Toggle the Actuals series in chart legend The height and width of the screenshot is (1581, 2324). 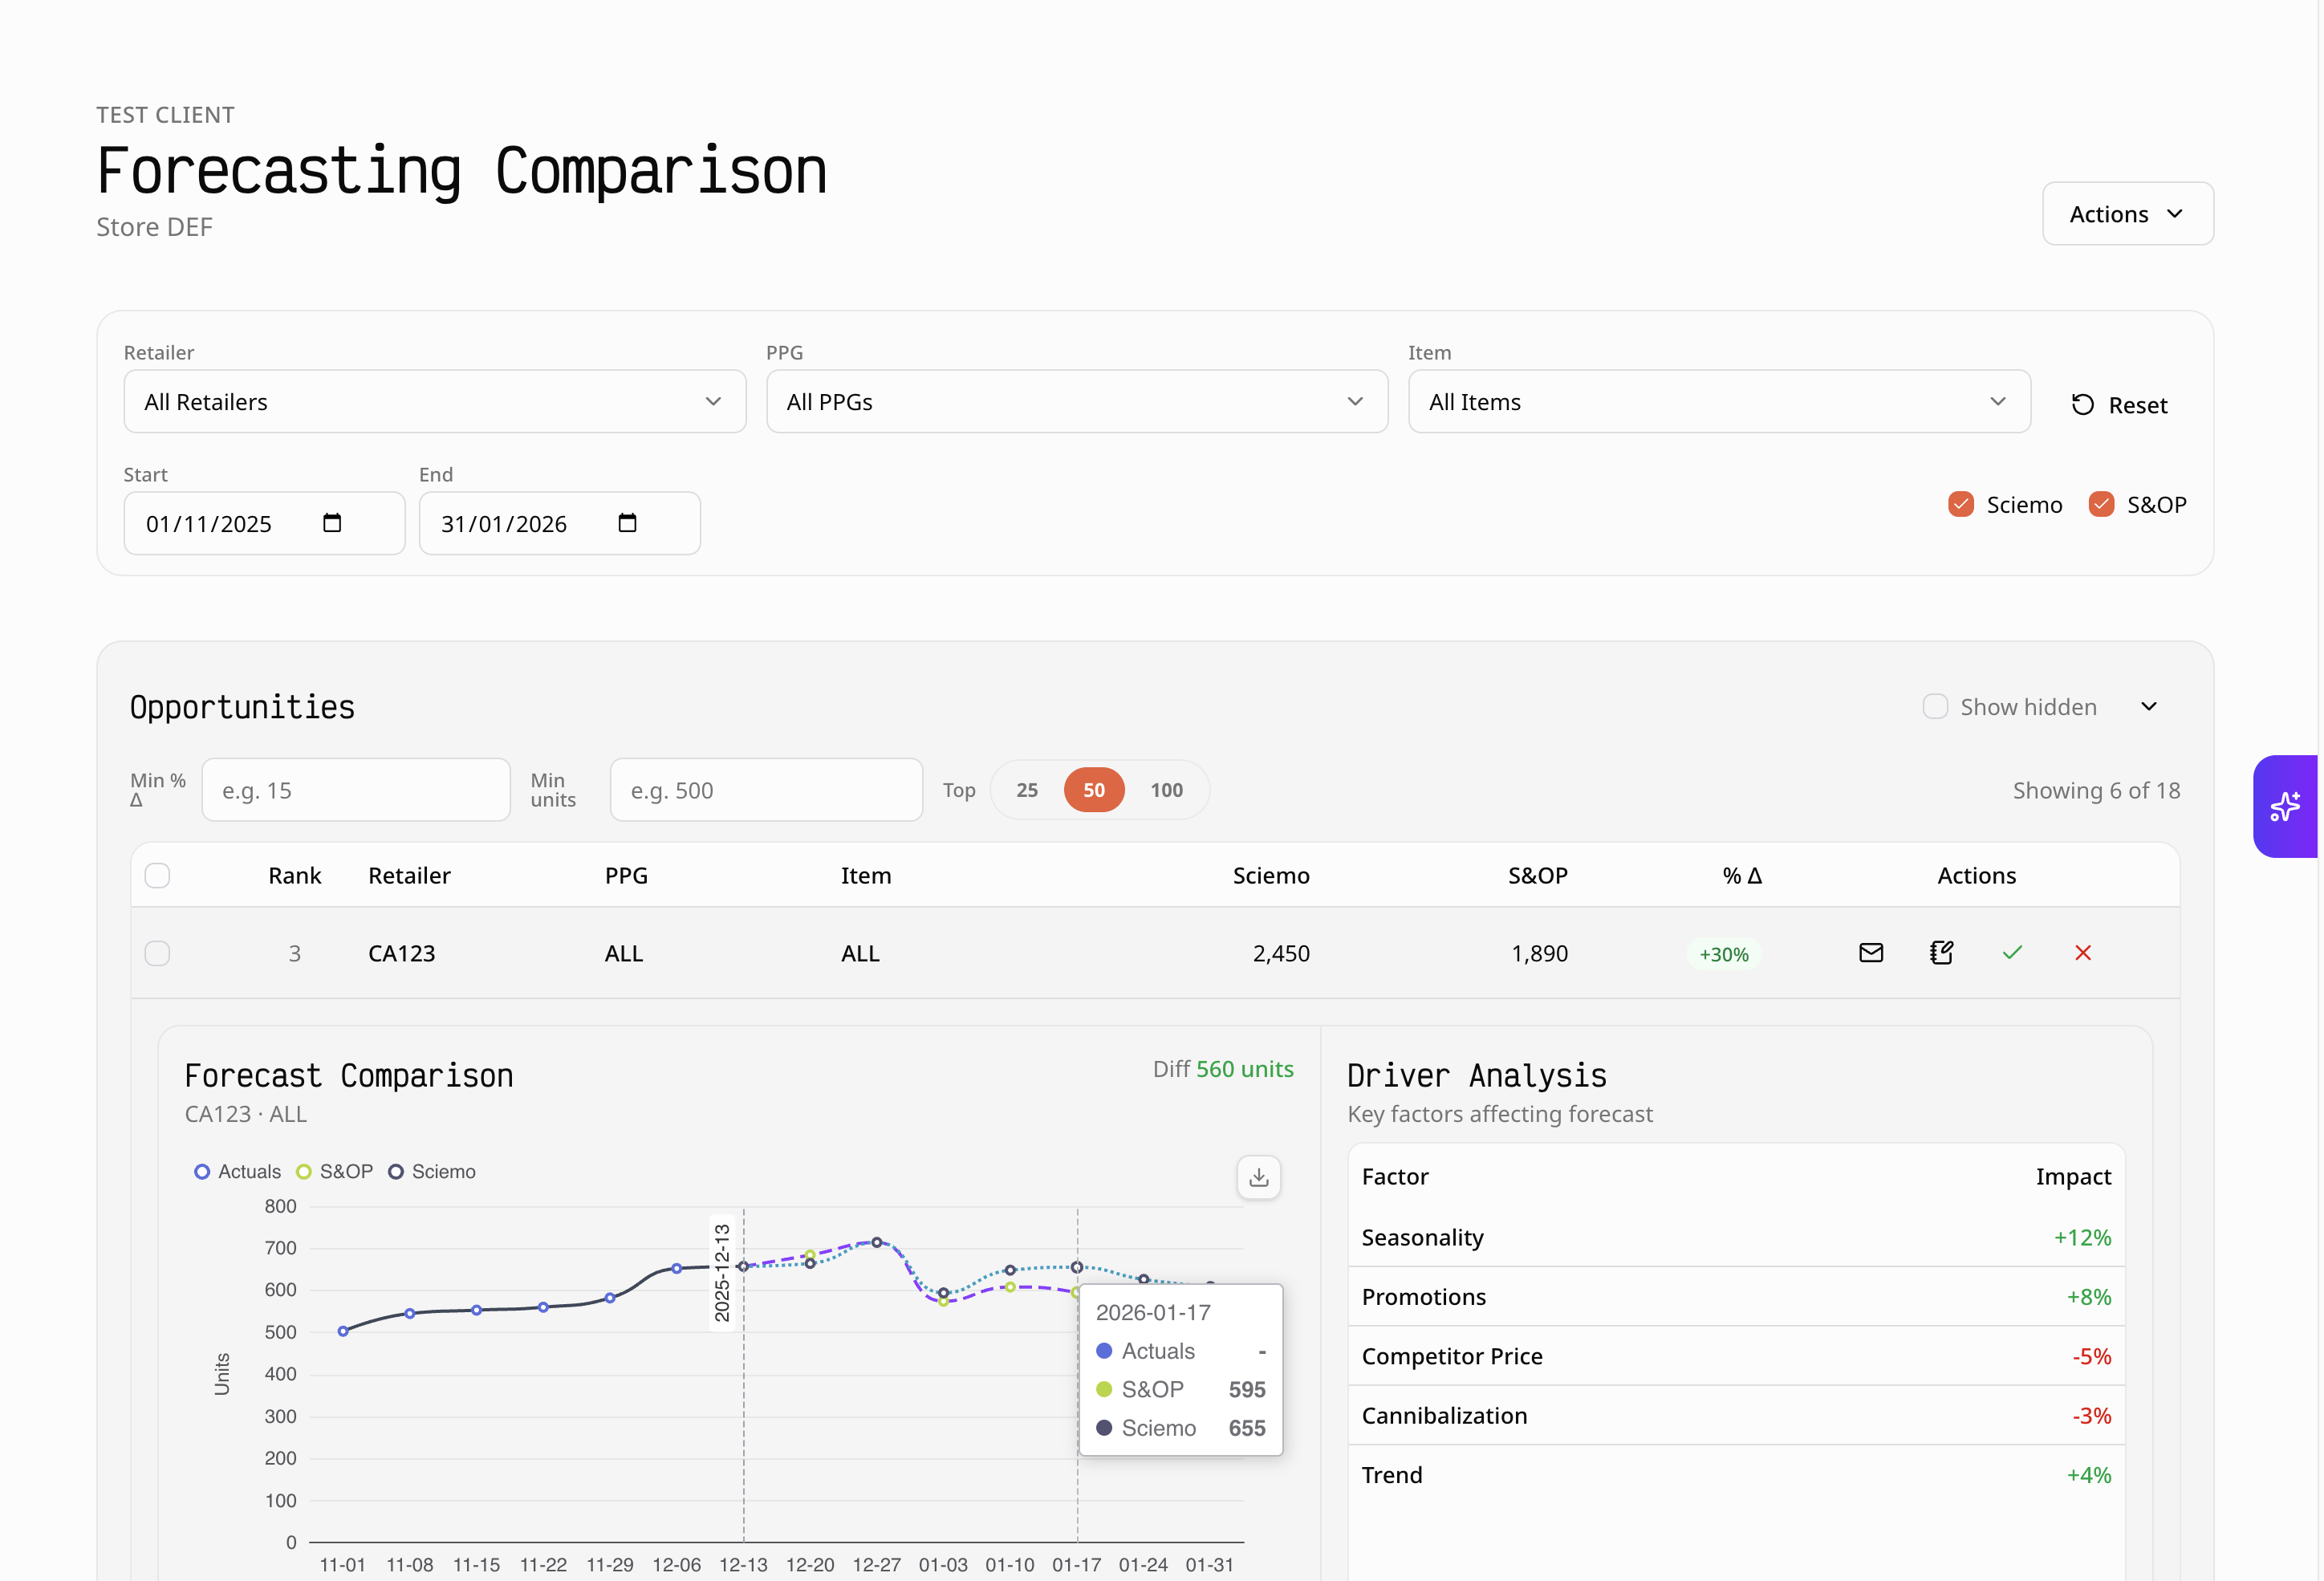tap(238, 1172)
